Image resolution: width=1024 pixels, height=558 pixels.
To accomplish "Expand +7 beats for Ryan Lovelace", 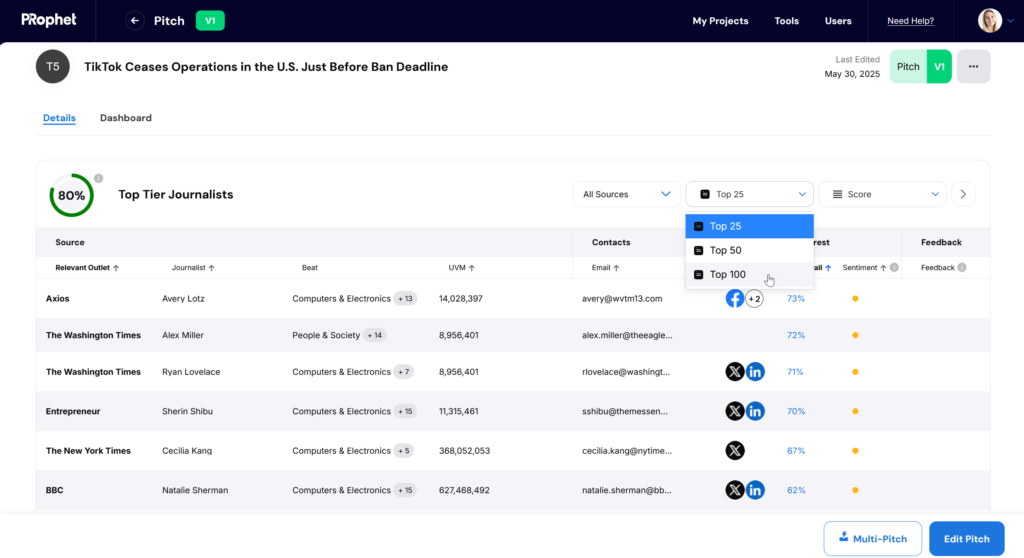I will pos(404,372).
